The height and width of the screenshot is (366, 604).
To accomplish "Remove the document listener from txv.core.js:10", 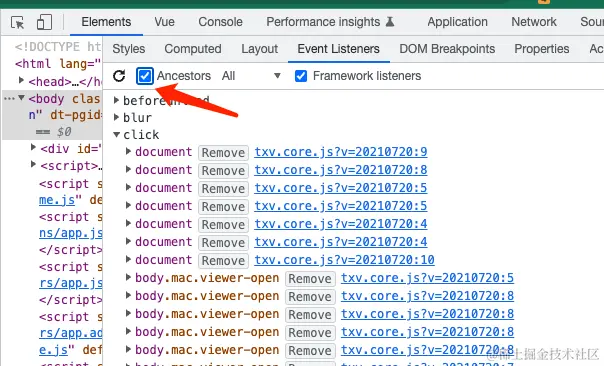I will coord(223,261).
